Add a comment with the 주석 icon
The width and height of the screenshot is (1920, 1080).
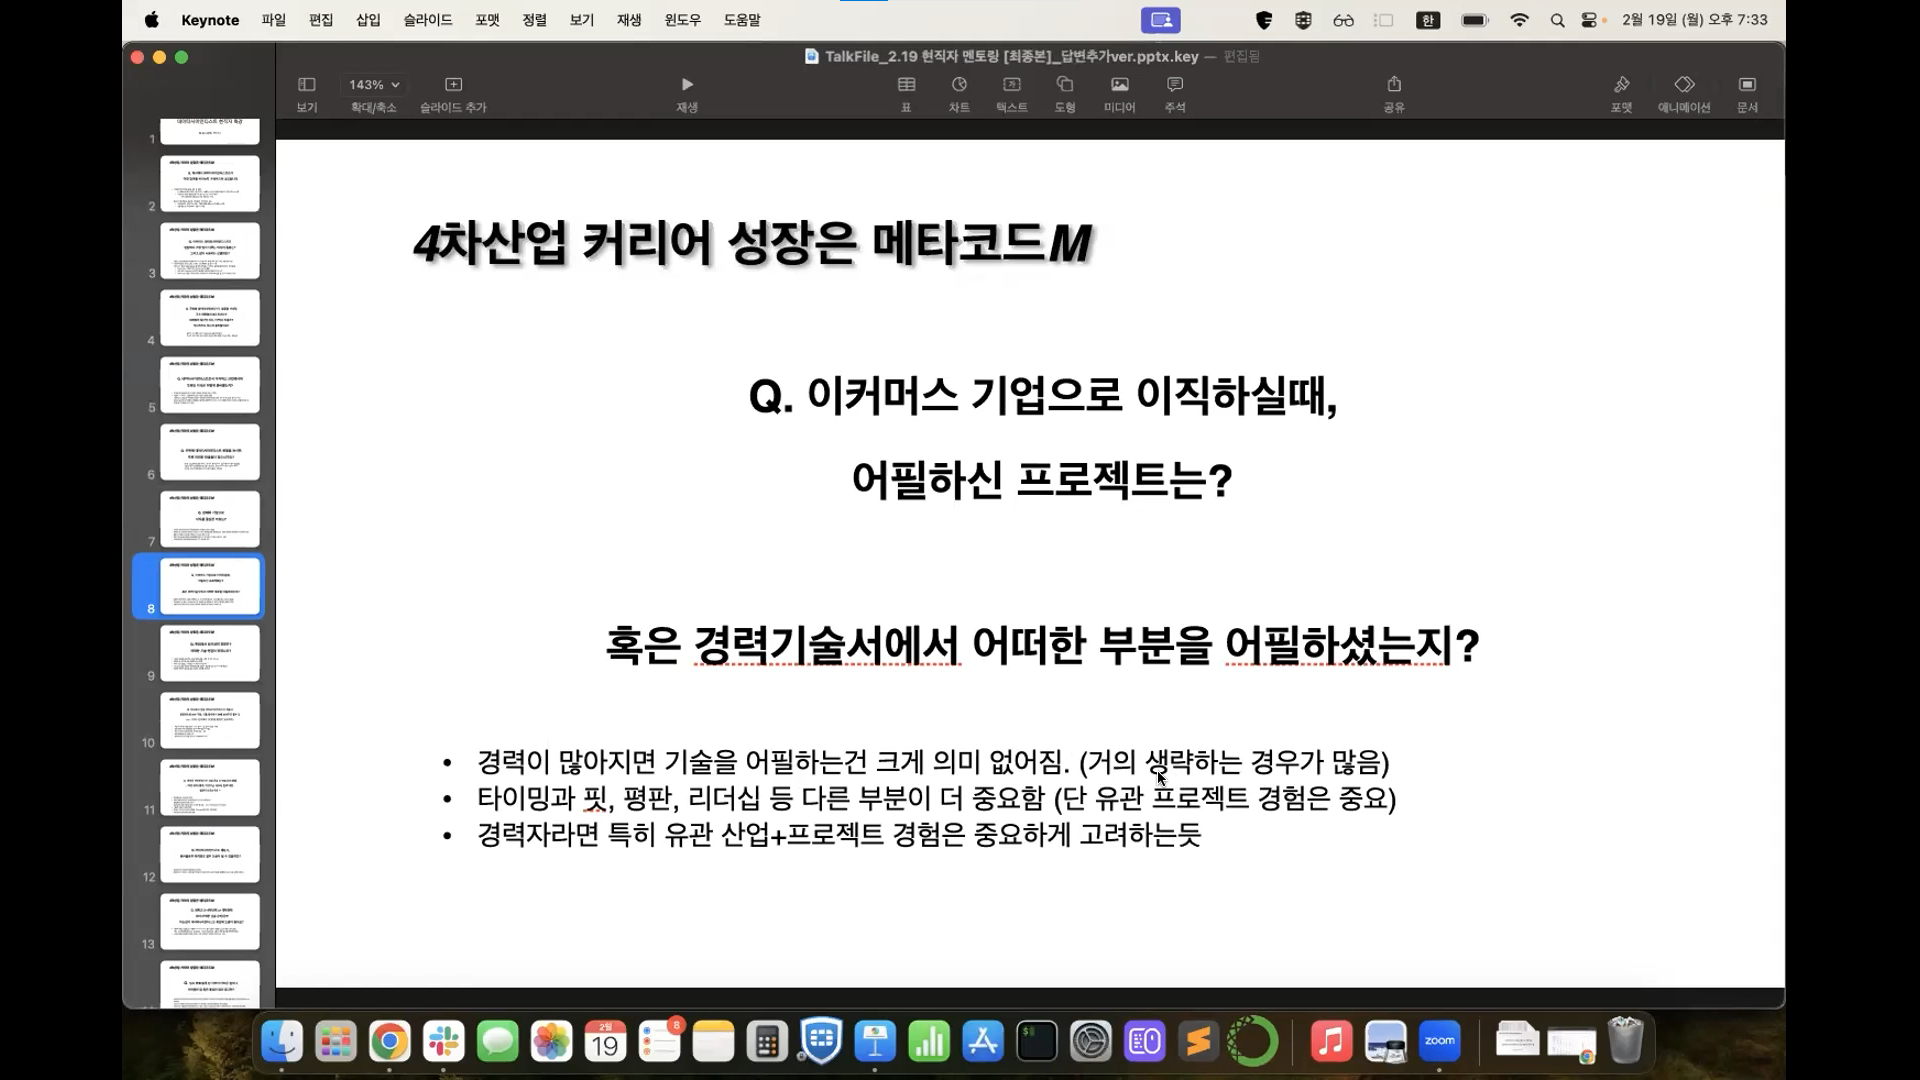(x=1175, y=85)
